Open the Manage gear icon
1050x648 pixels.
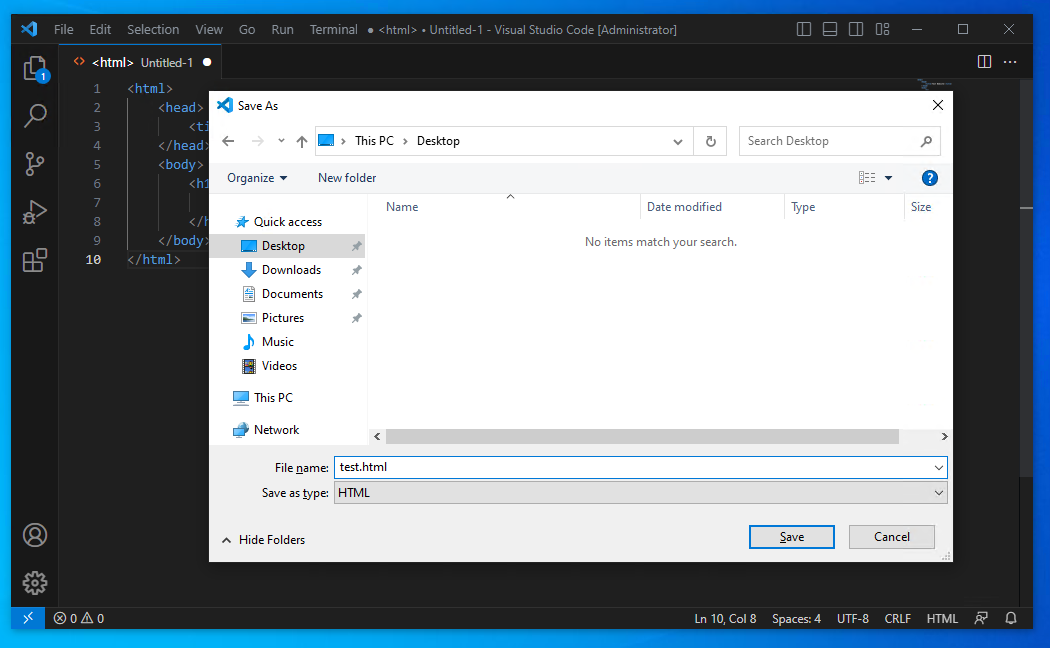pos(35,583)
